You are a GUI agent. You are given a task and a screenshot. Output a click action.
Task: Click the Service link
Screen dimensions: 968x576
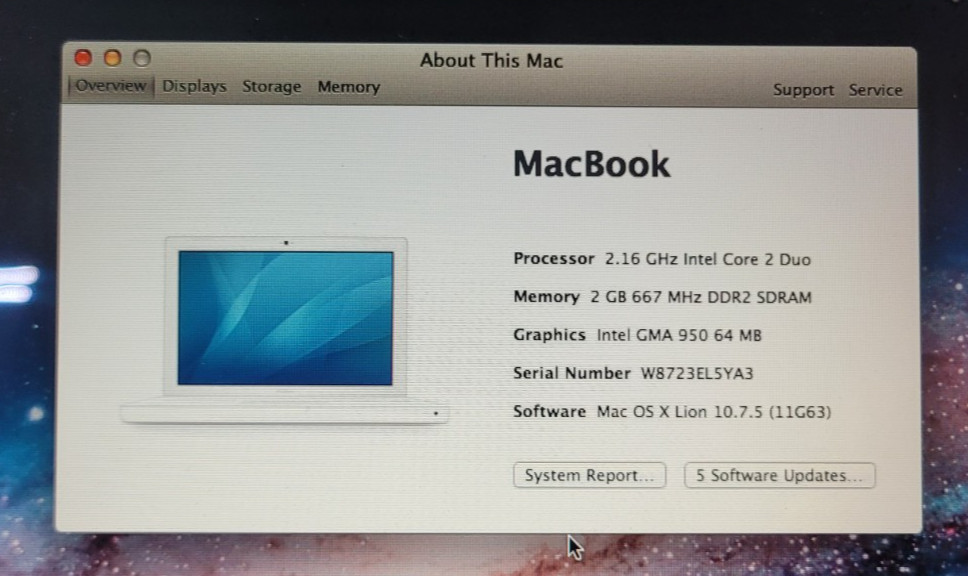[x=875, y=90]
